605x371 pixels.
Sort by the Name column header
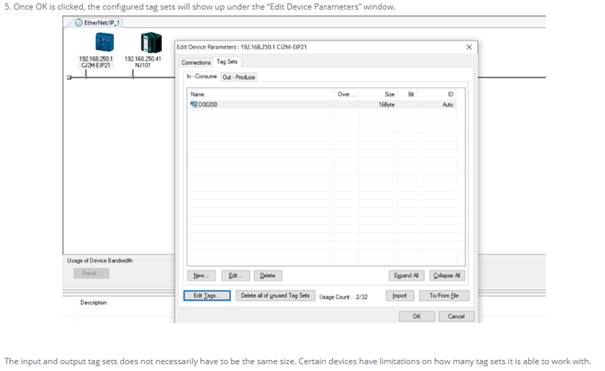pos(260,94)
